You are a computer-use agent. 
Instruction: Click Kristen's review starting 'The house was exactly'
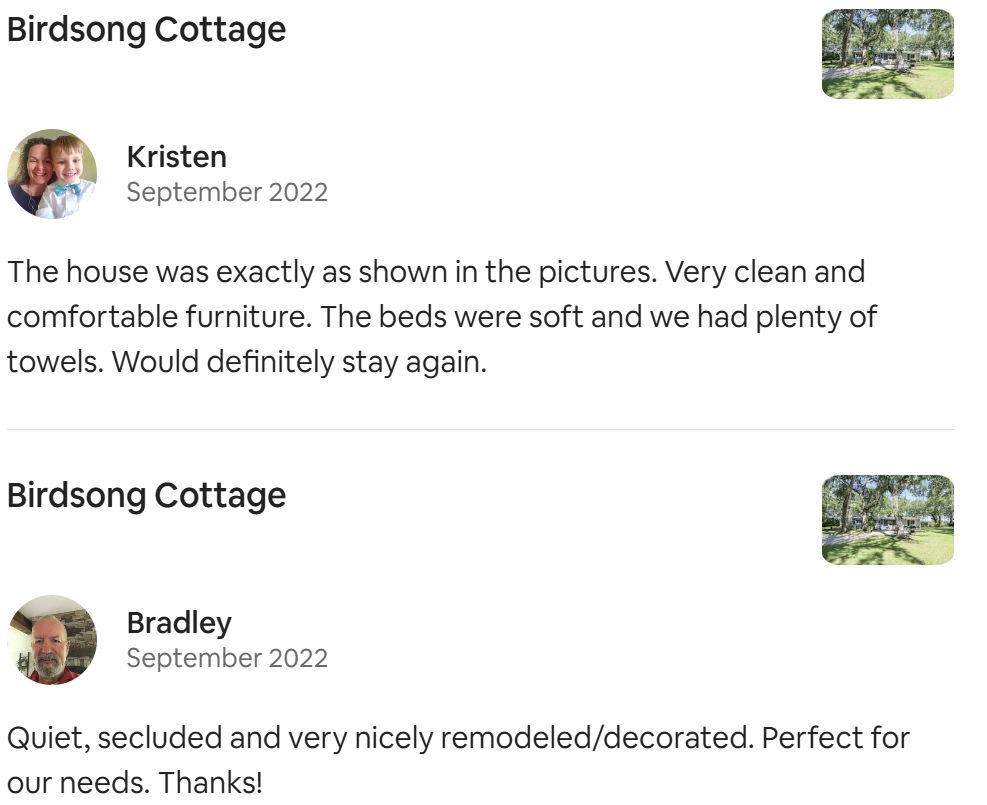coord(442,317)
